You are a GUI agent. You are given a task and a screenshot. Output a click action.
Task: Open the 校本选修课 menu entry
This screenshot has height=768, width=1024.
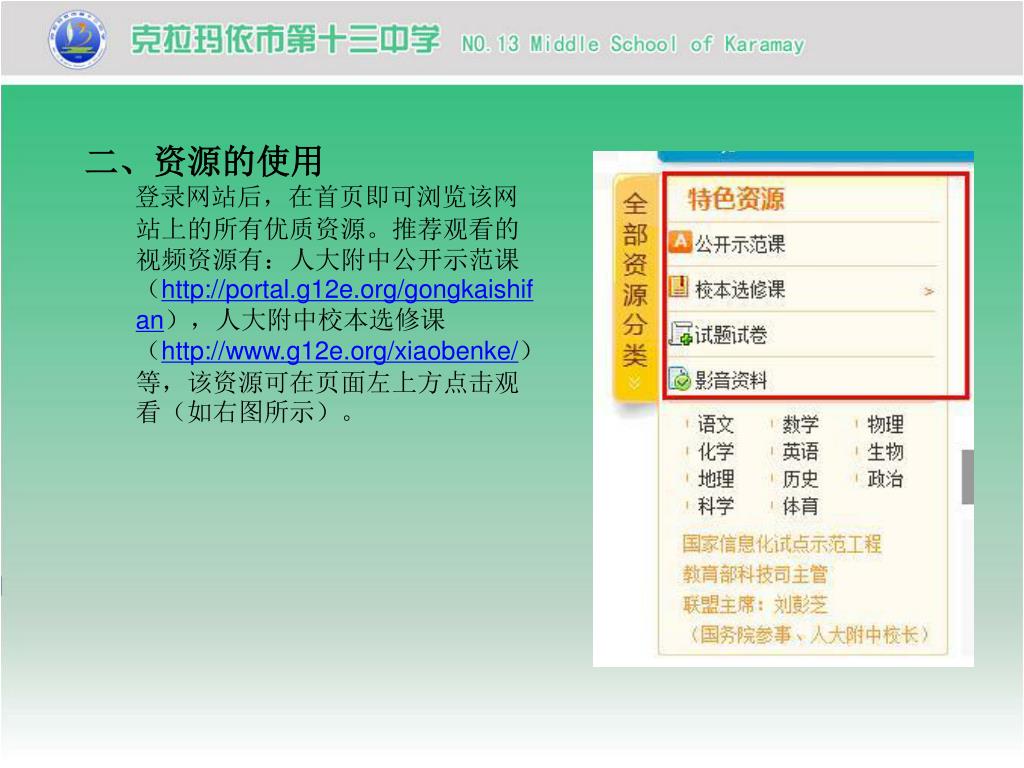(739, 289)
